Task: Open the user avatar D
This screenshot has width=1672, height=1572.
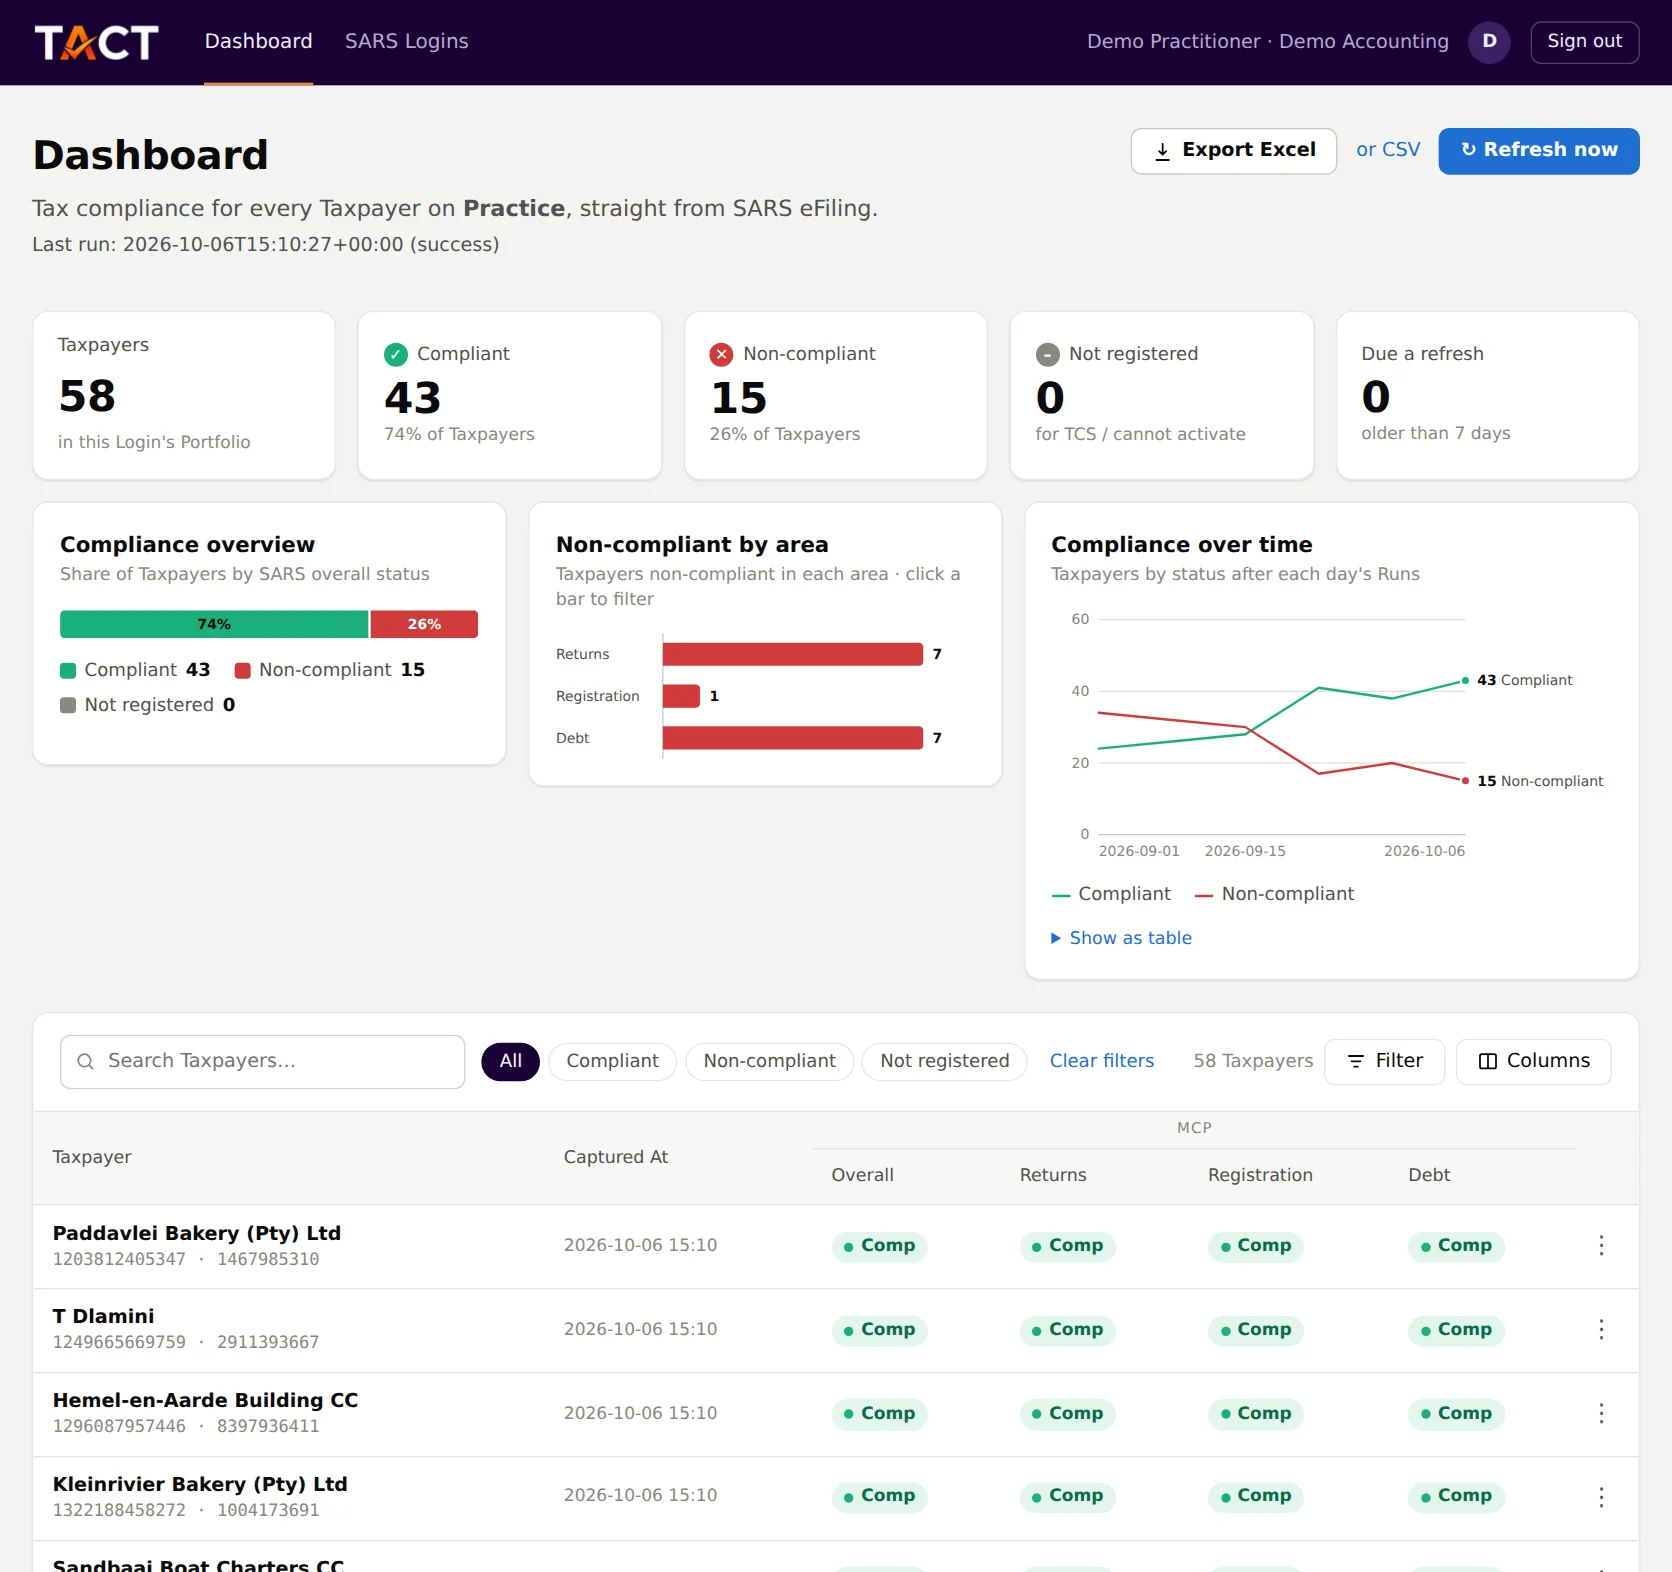Action: pyautogui.click(x=1489, y=42)
